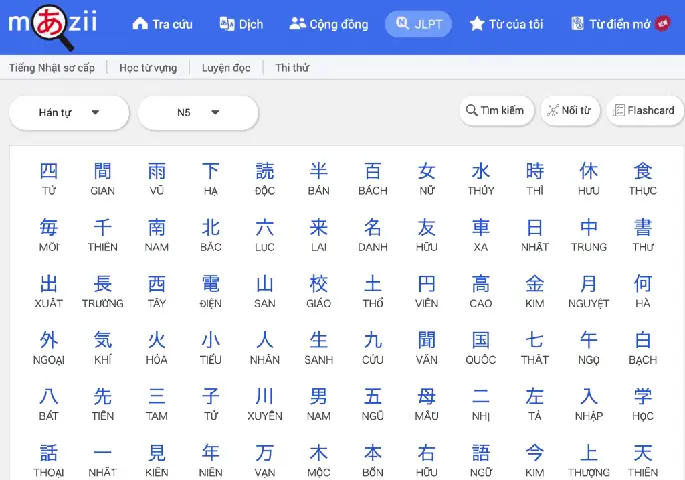Select the JLPT tab
685x480 pixels.
pyautogui.click(x=419, y=24)
